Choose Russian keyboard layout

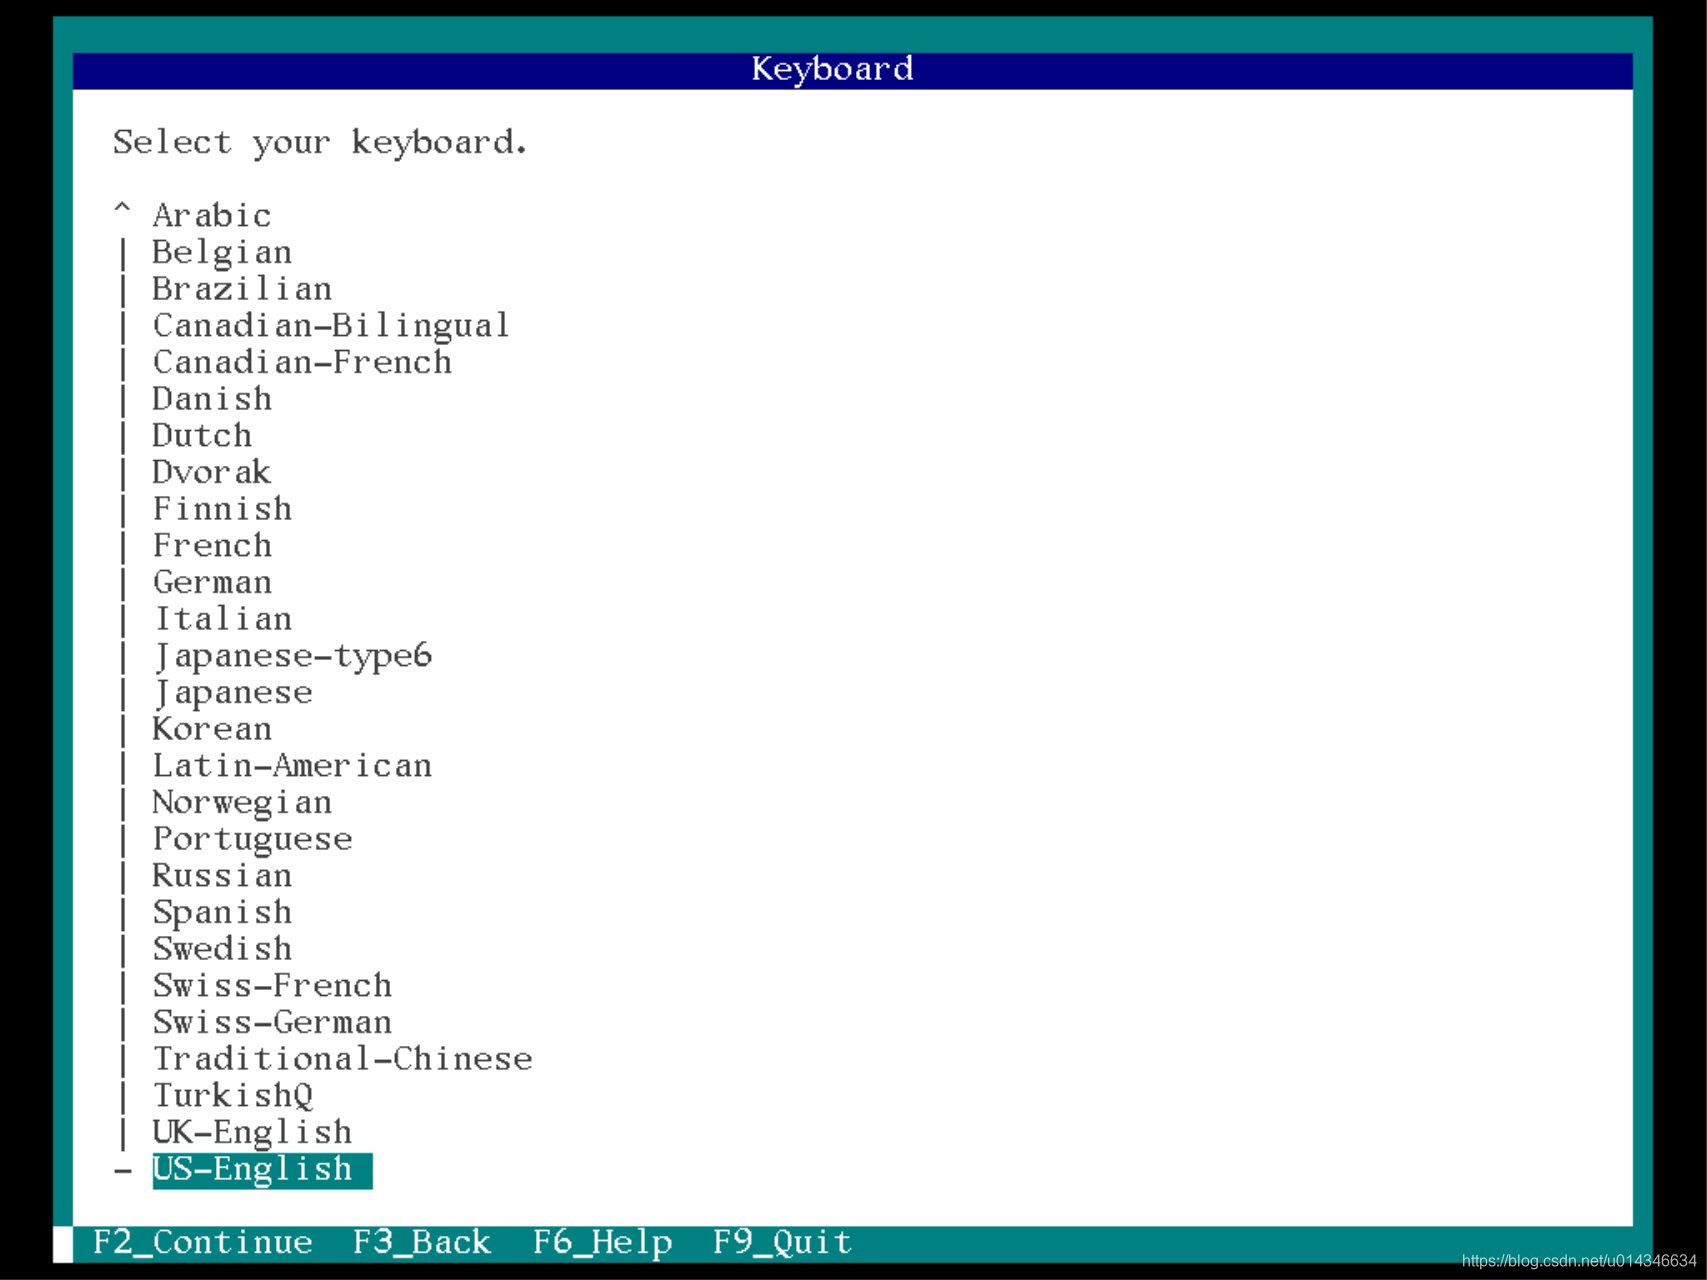(222, 875)
